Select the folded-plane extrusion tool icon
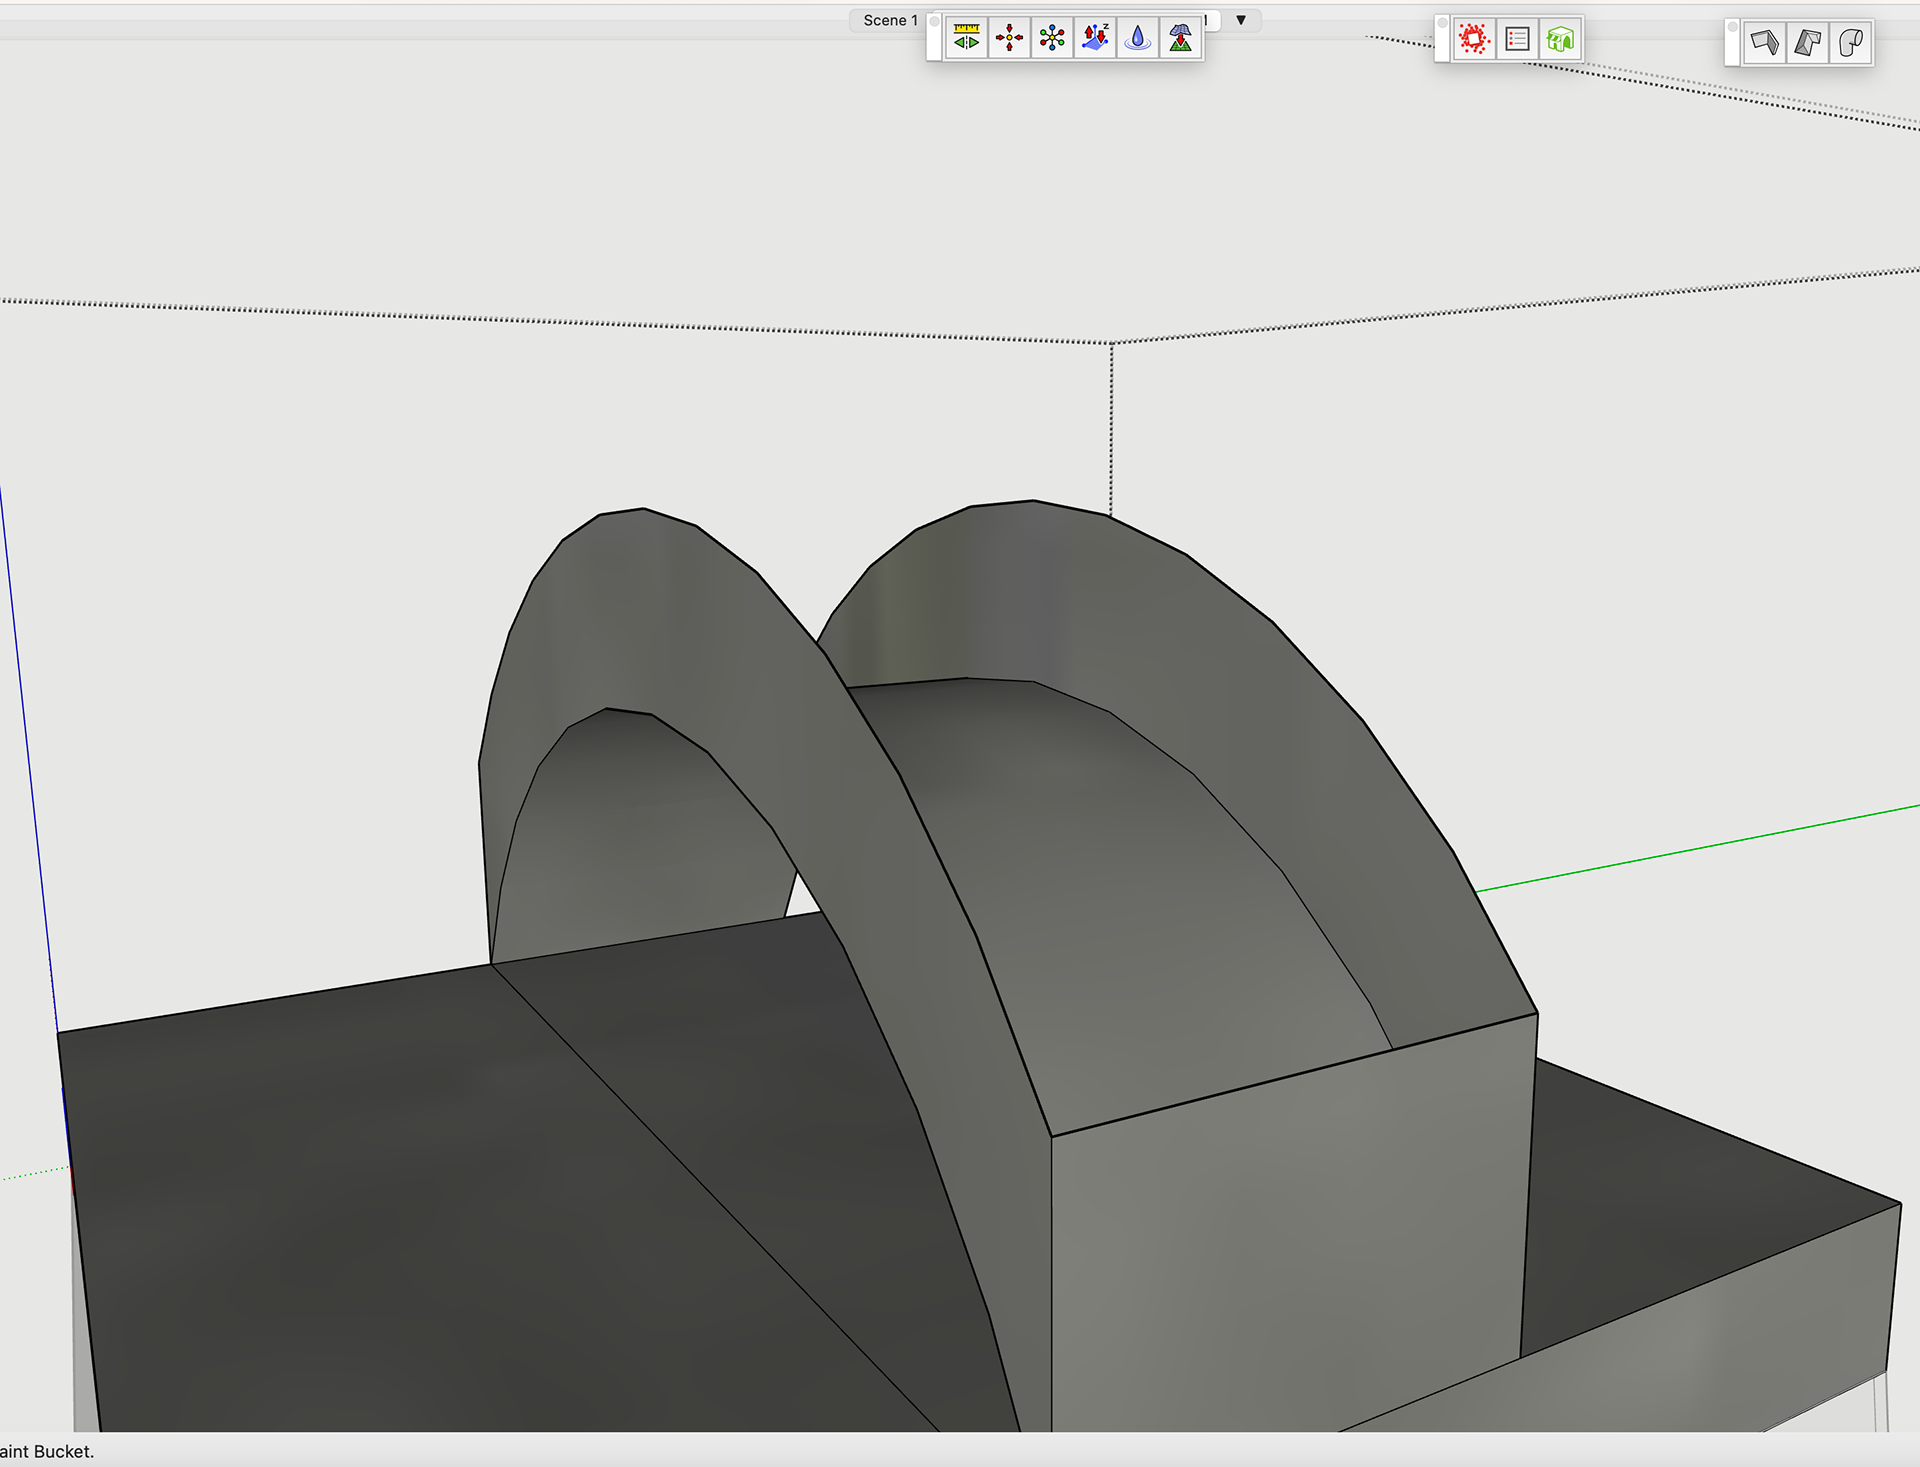The width and height of the screenshot is (1920, 1467). coord(1764,43)
